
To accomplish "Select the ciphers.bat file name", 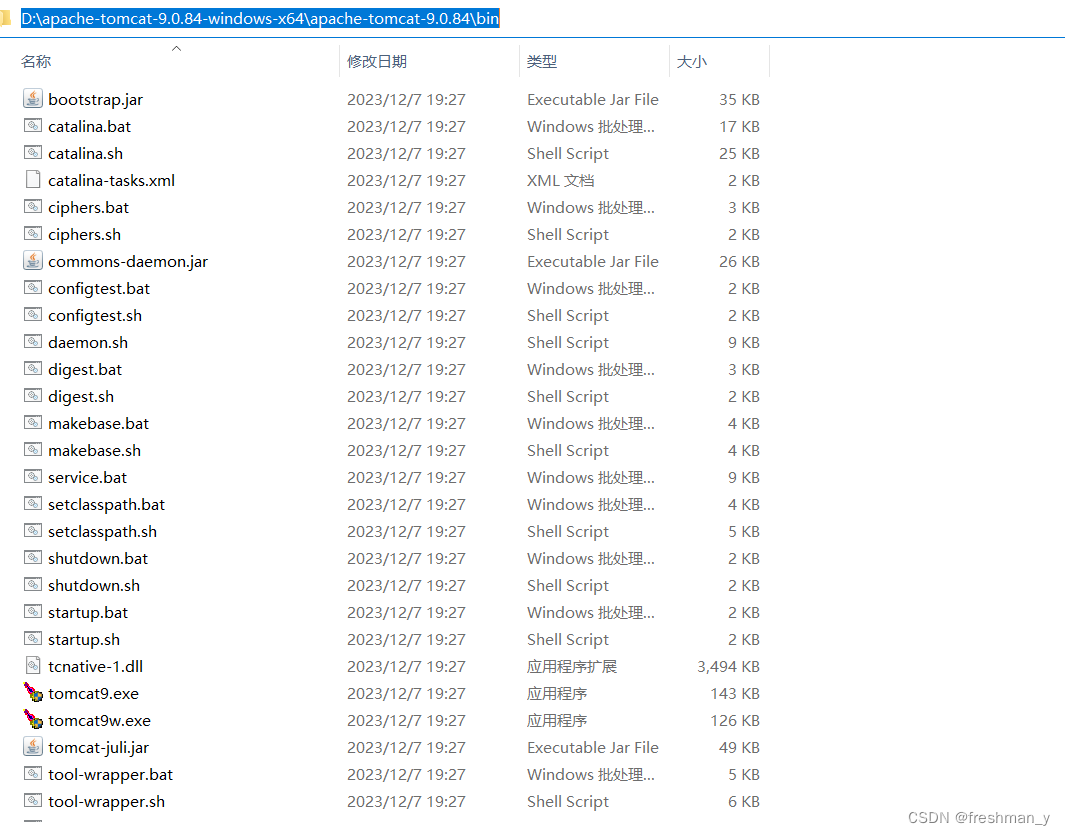I will [x=88, y=208].
